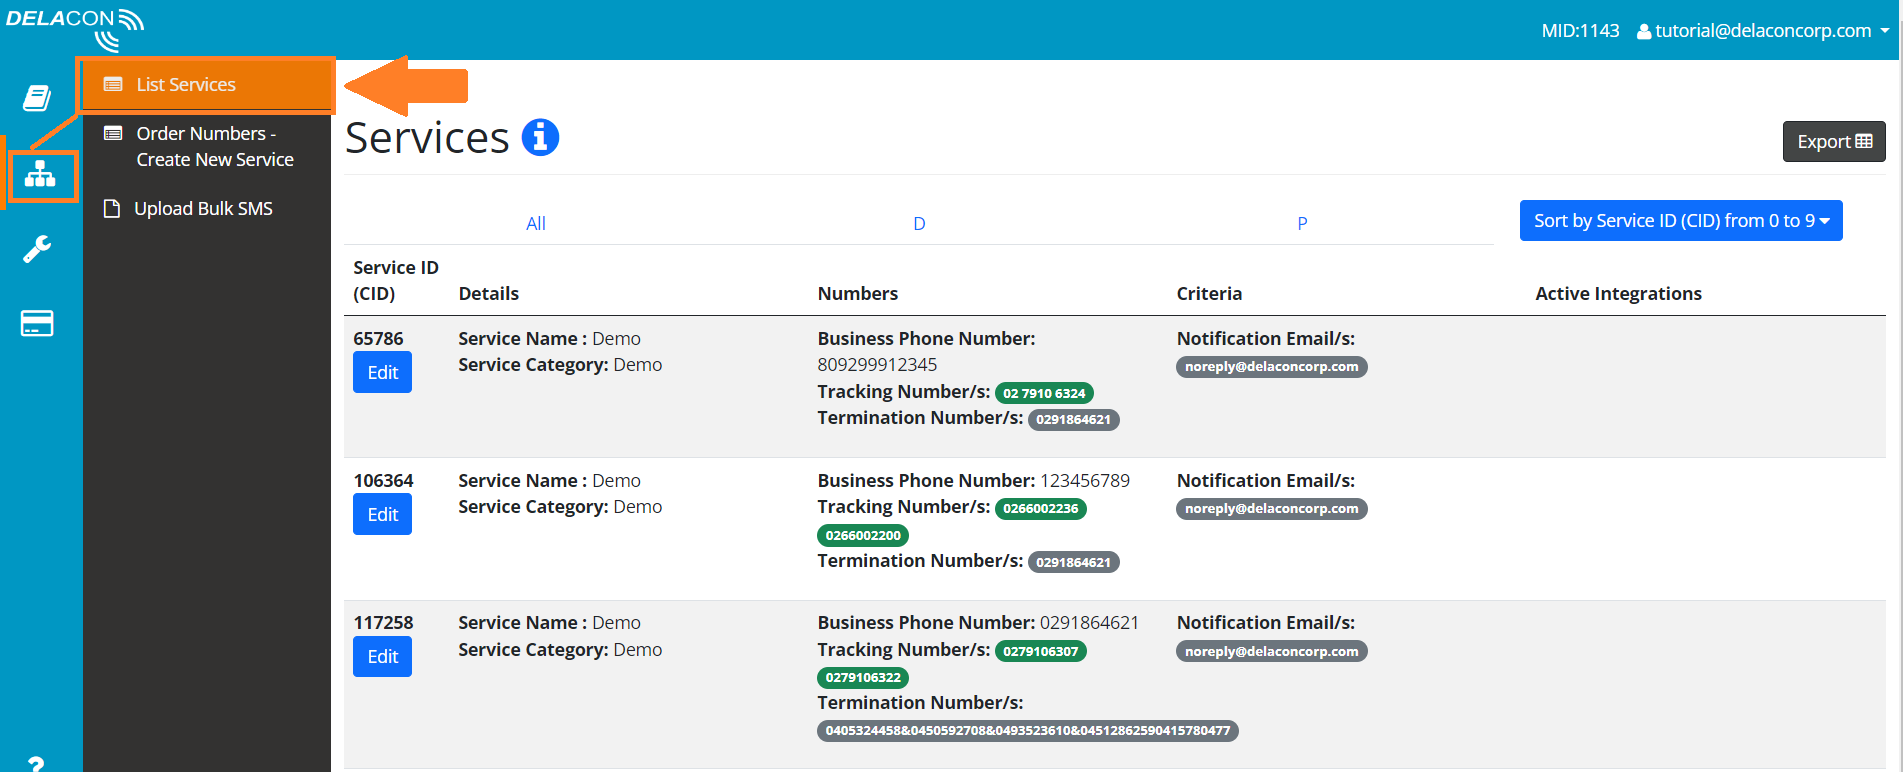Click the Numbers column header
The height and width of the screenshot is (772, 1903).
[858, 293]
